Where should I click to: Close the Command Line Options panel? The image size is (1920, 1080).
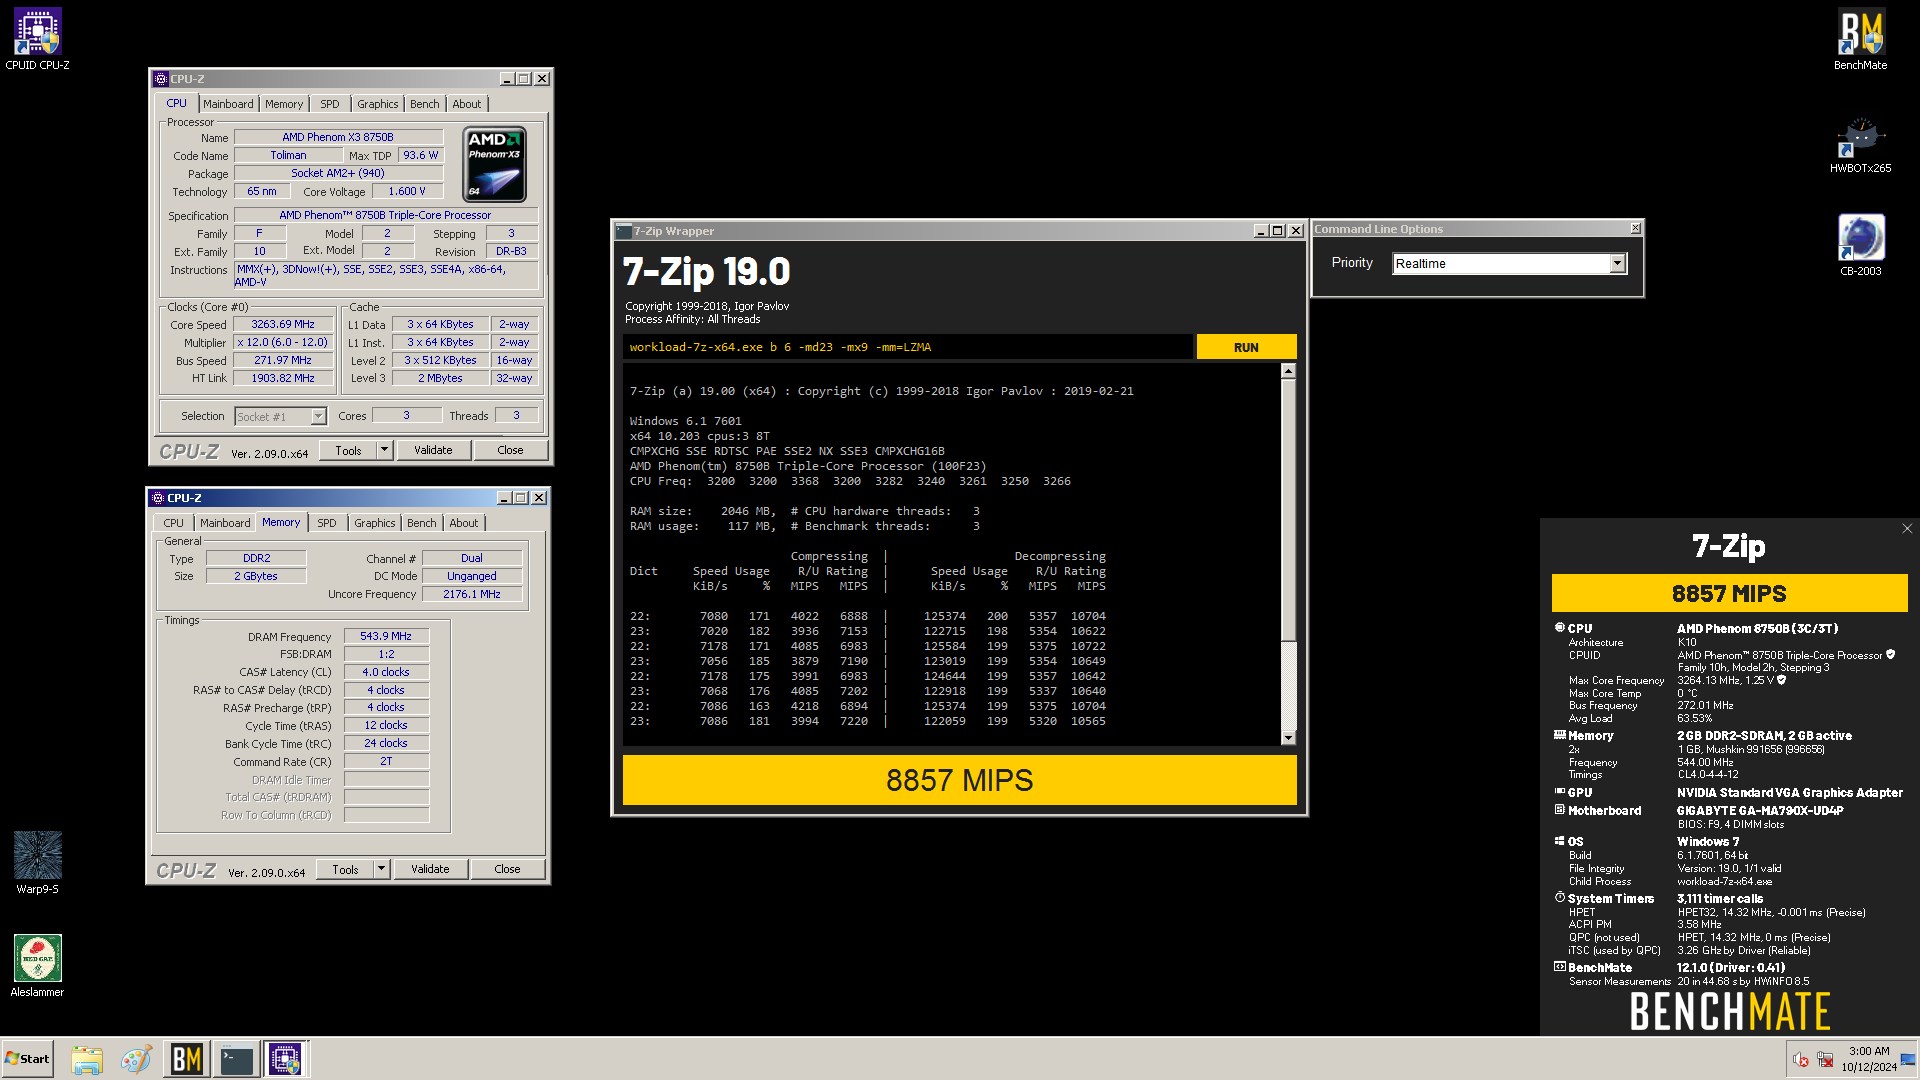click(1635, 229)
